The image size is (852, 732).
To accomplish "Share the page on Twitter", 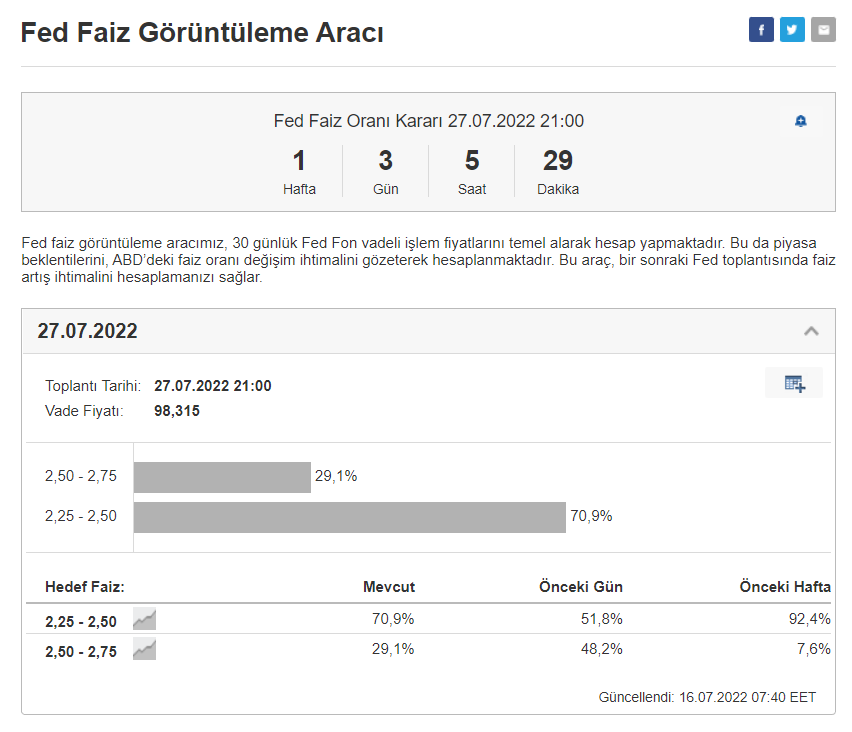I will [x=792, y=30].
